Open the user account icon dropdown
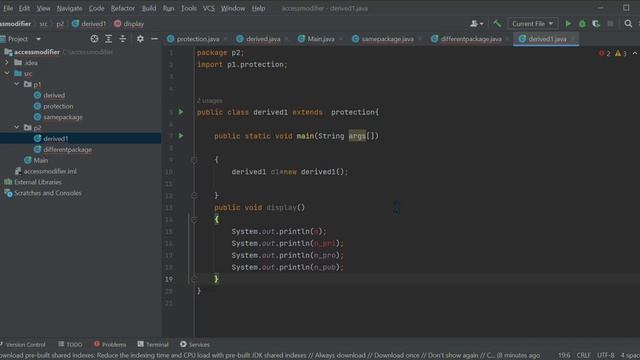This screenshot has height=360, width=640. click(476, 24)
